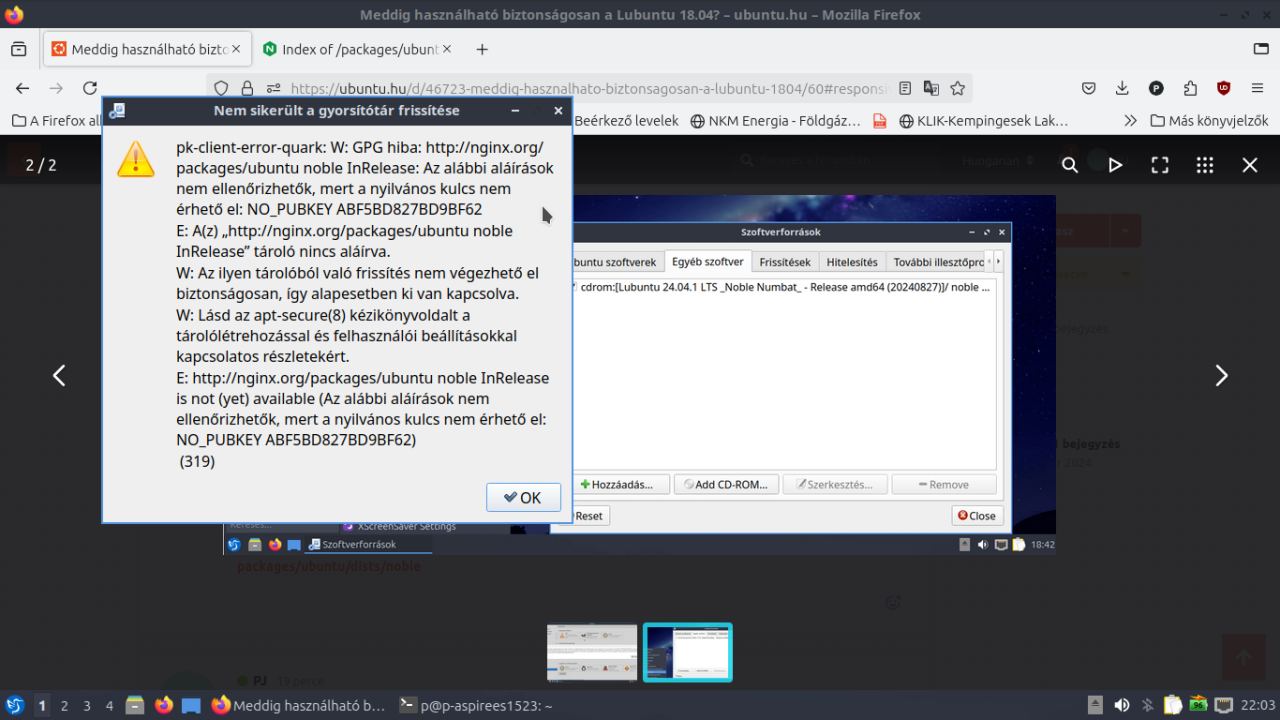Switch to virtual desktop 3

click(87, 705)
